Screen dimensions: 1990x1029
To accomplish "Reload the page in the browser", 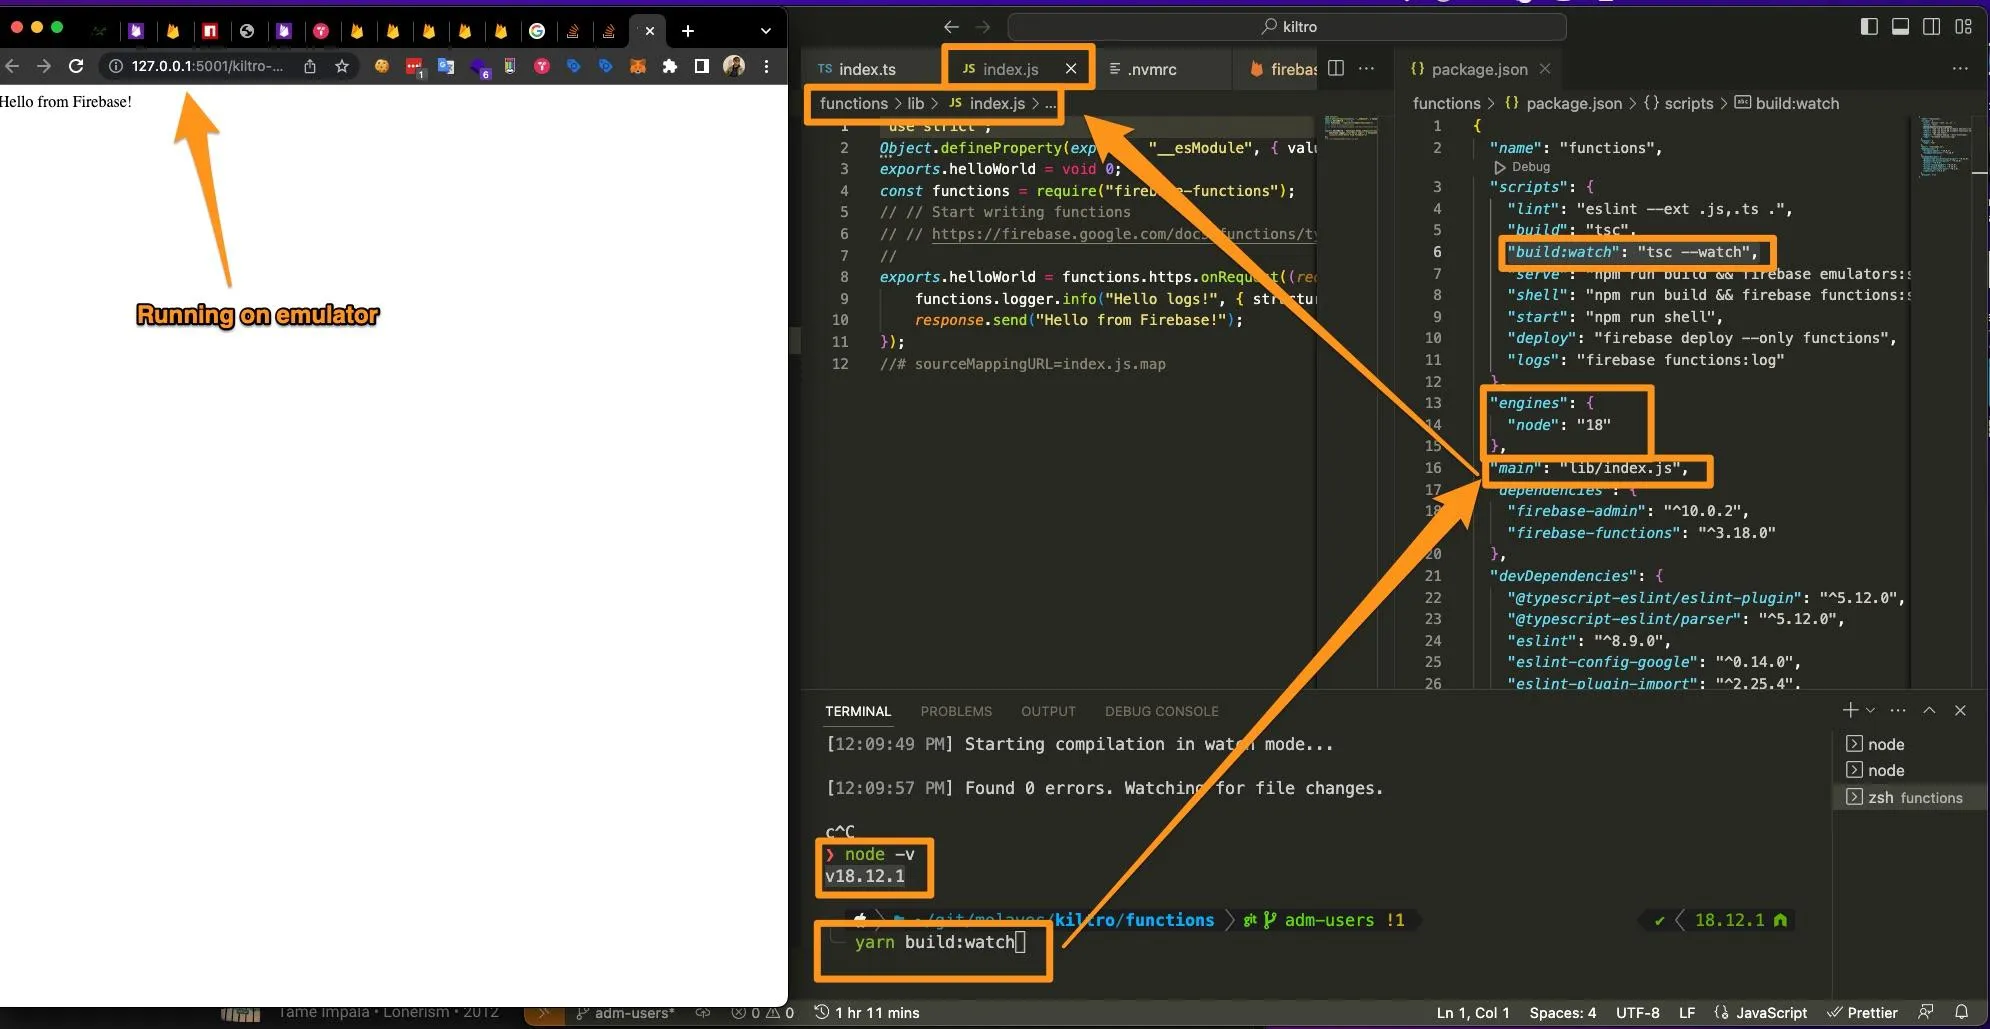I will pos(76,66).
